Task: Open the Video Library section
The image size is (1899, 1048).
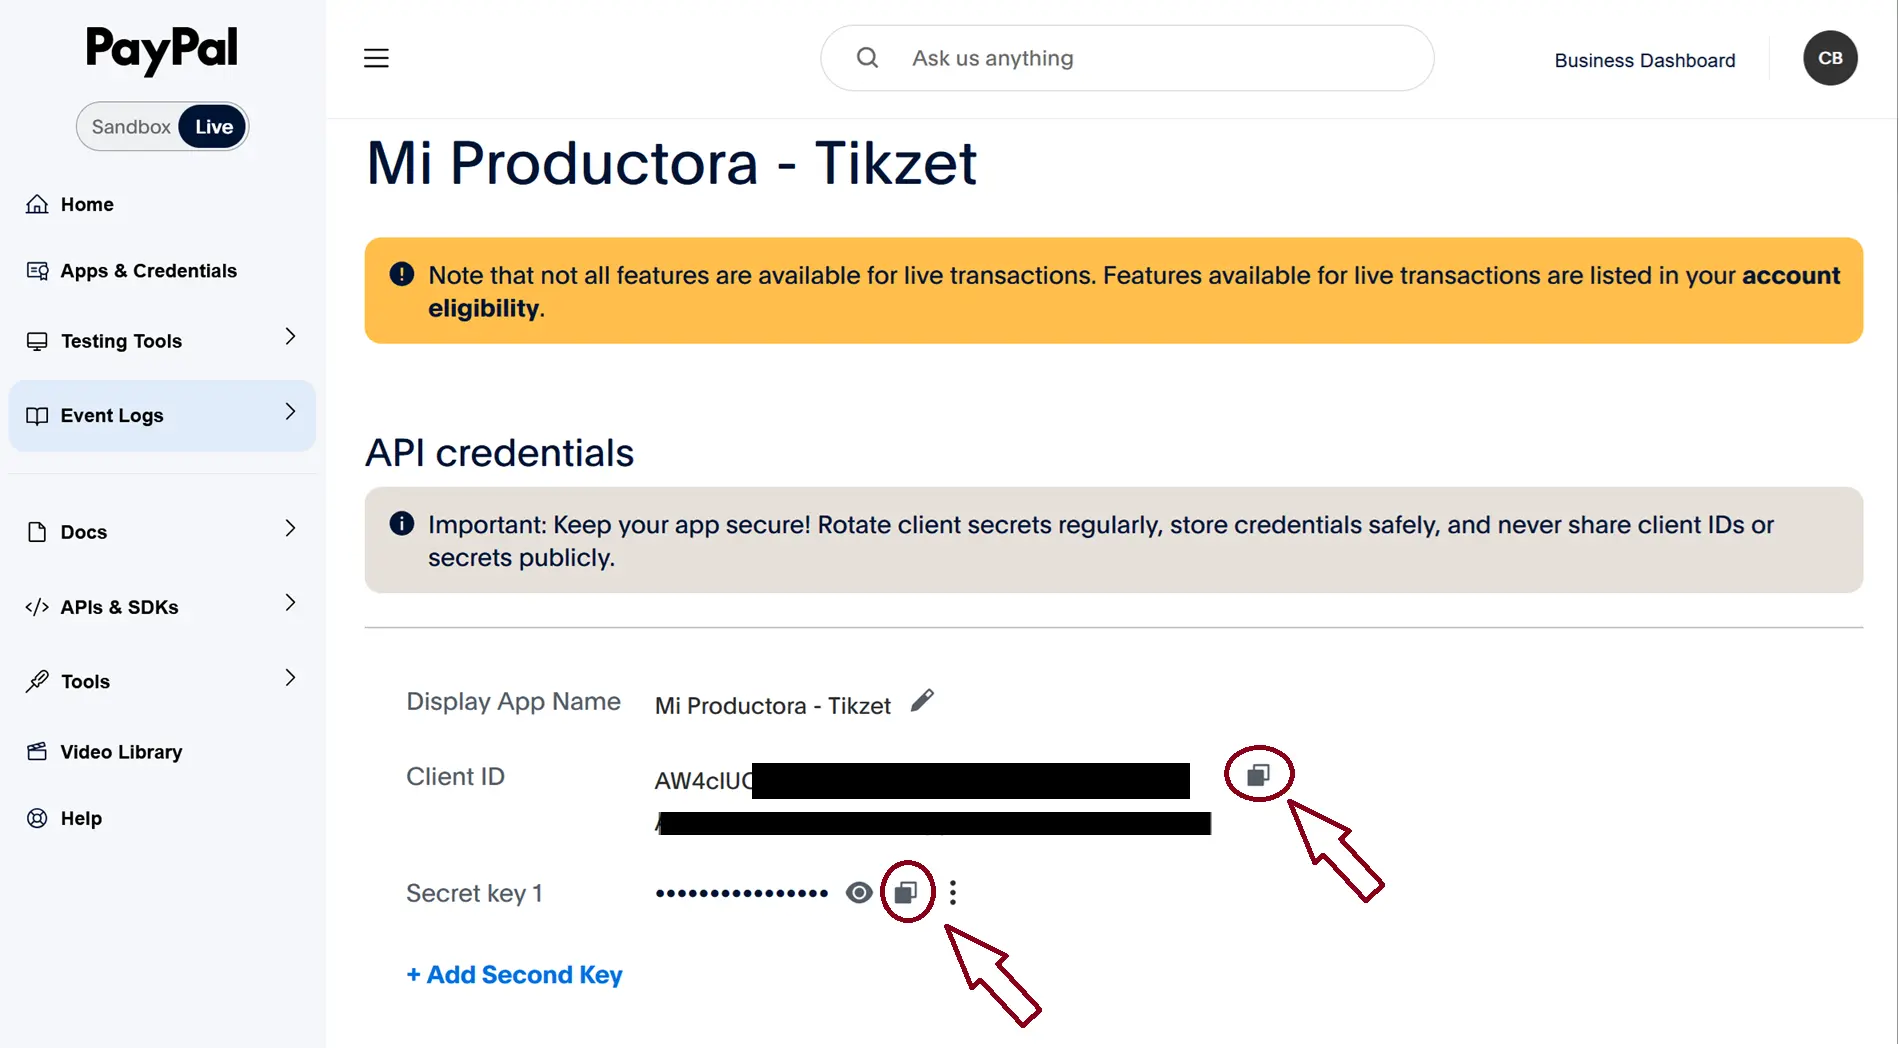Action: tap(121, 751)
